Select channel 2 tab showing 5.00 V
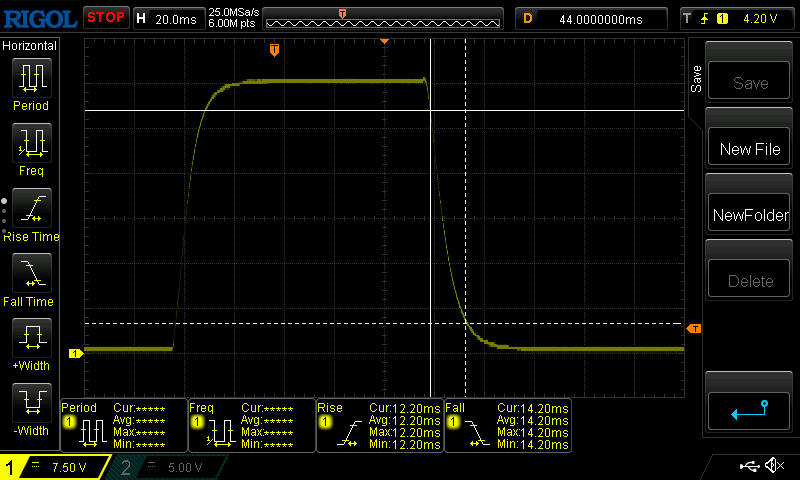Image resolution: width=800 pixels, height=480 pixels. (168, 467)
